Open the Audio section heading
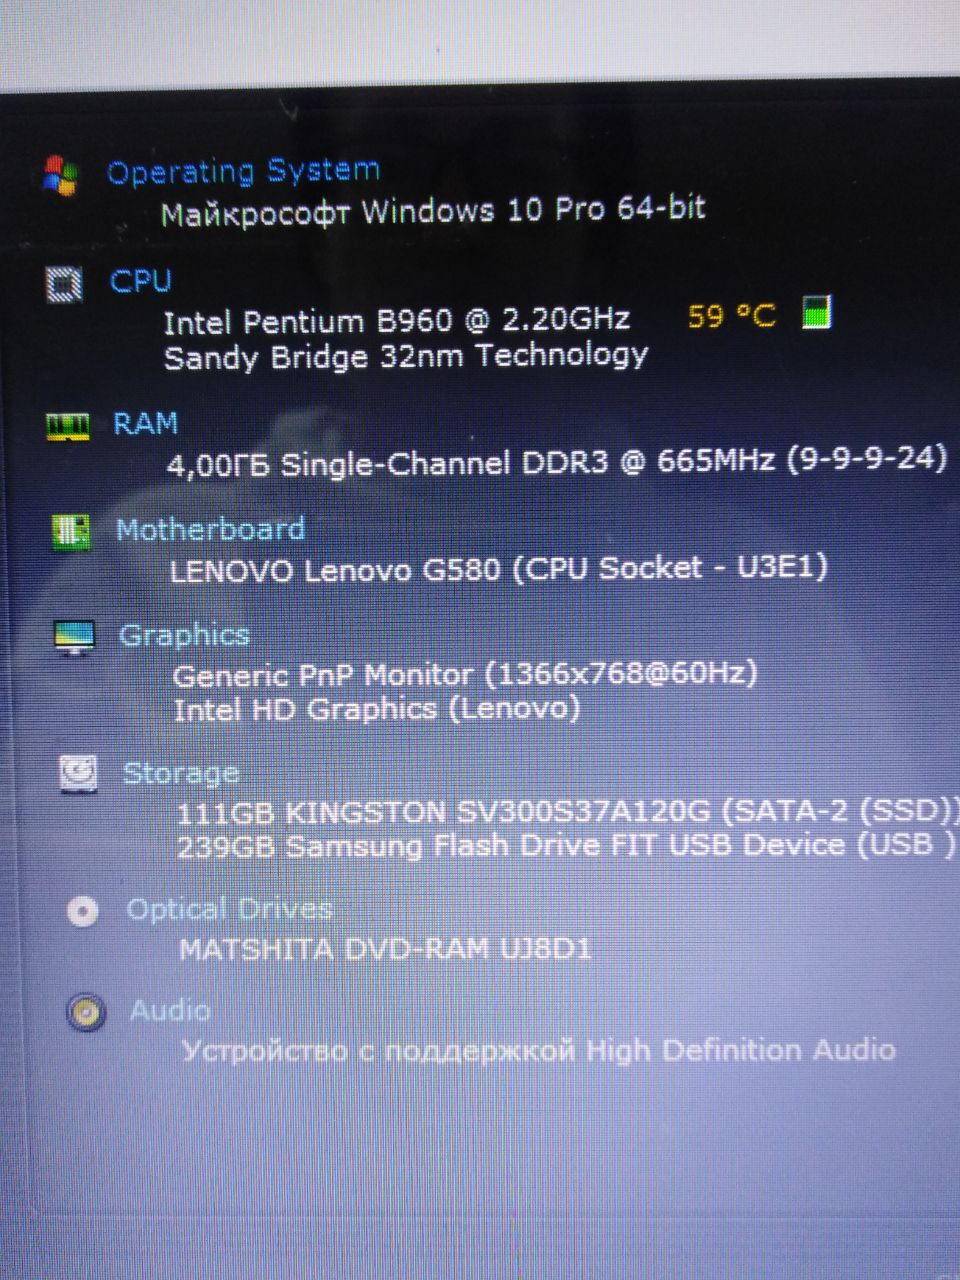The height and width of the screenshot is (1280, 960). (170, 1010)
